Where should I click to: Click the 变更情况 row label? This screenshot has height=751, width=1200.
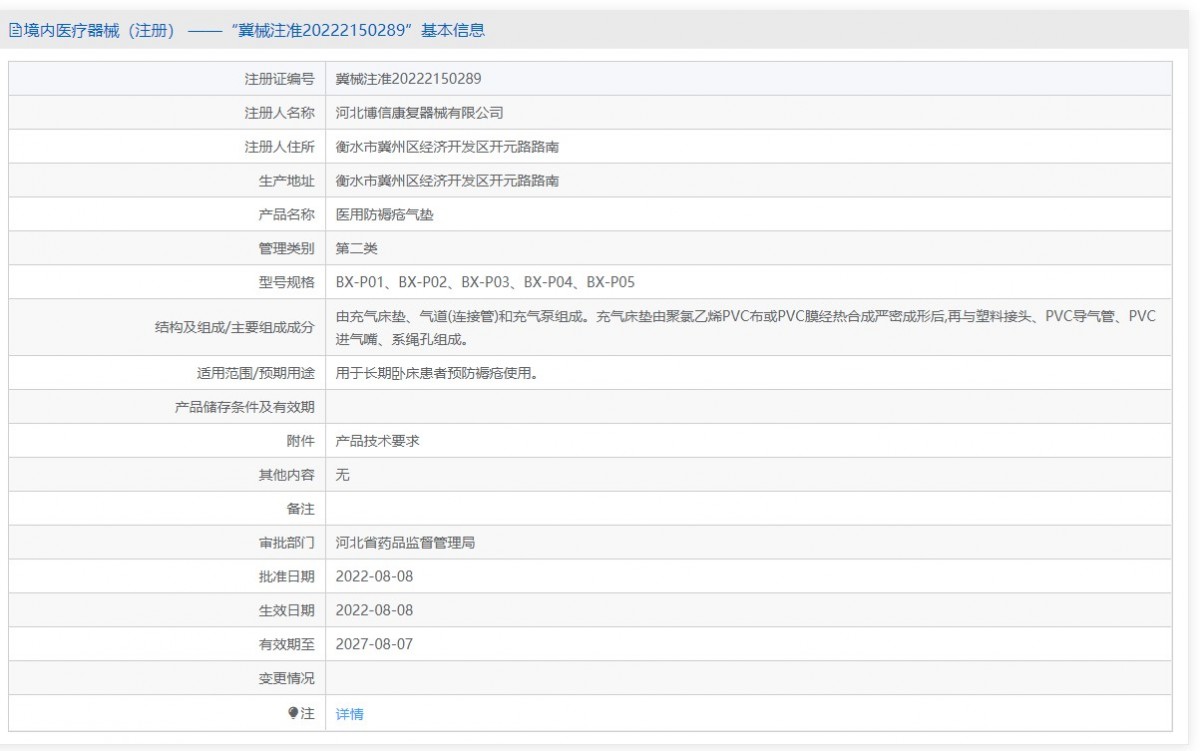coord(286,679)
